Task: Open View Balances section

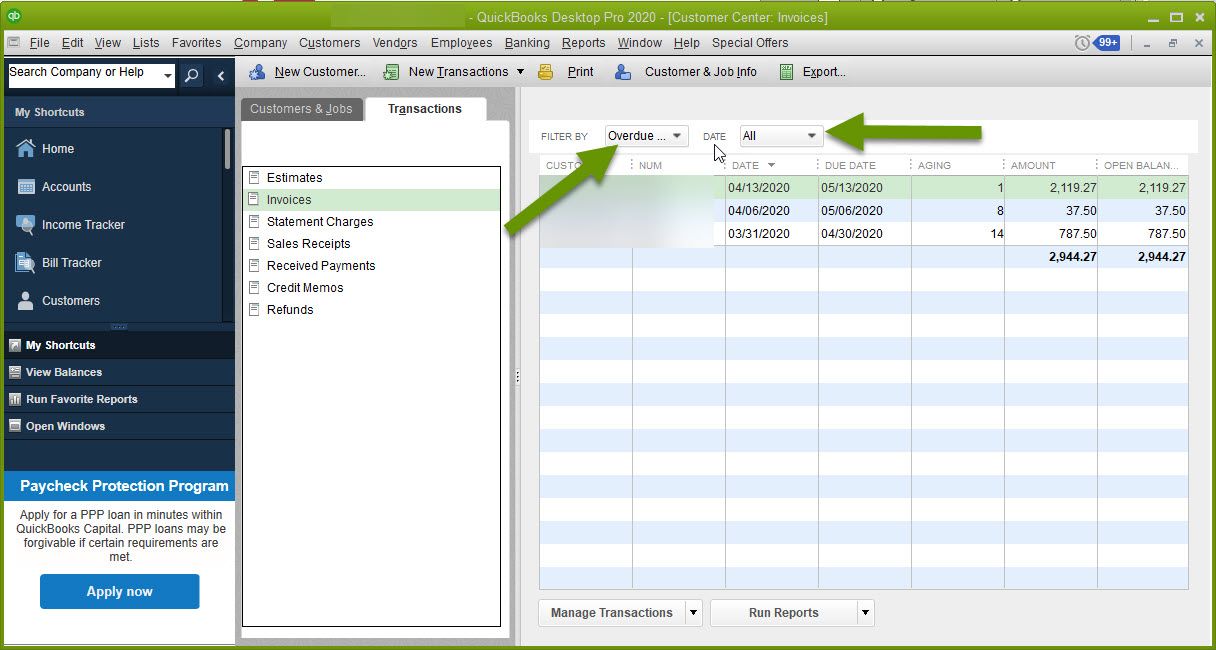Action: point(118,372)
